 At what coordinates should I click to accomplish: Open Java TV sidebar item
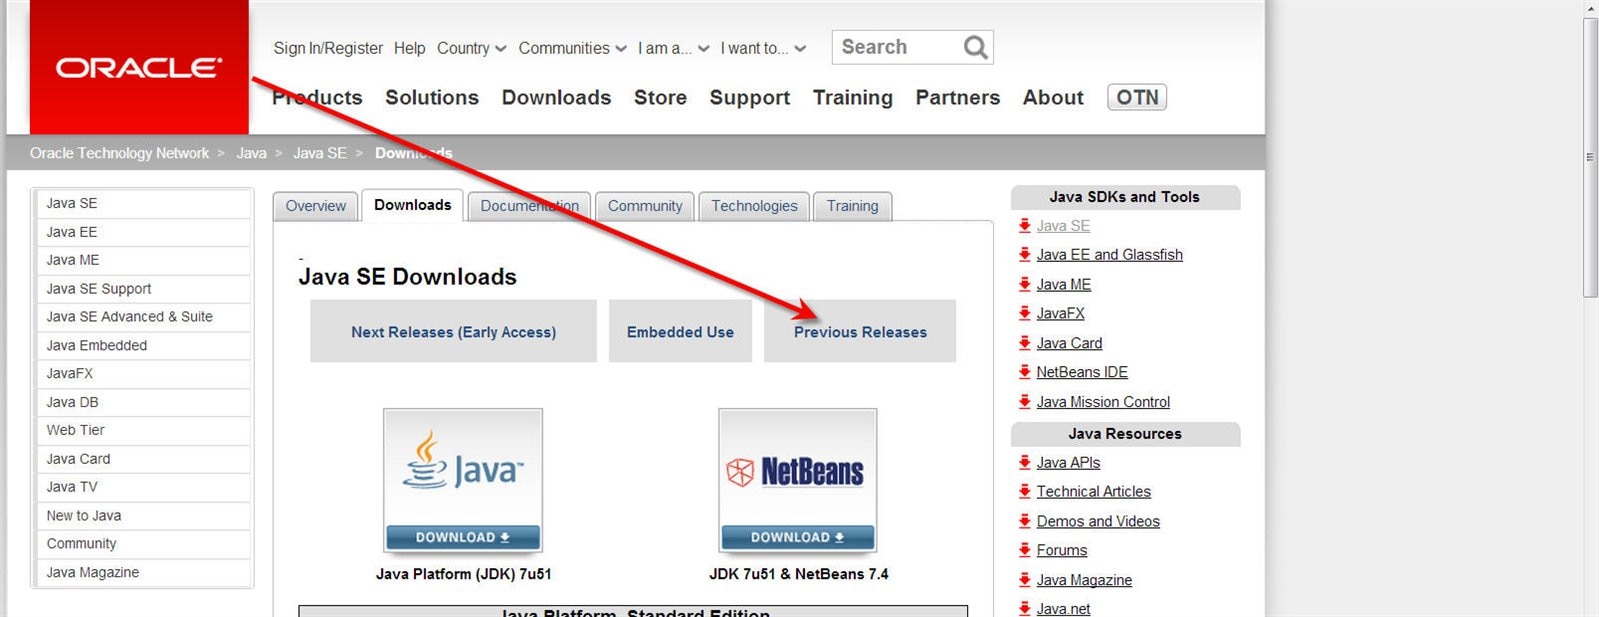click(143, 487)
